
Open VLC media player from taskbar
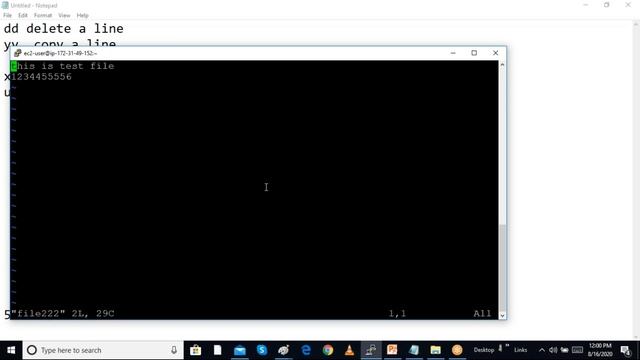pyautogui.click(x=349, y=350)
